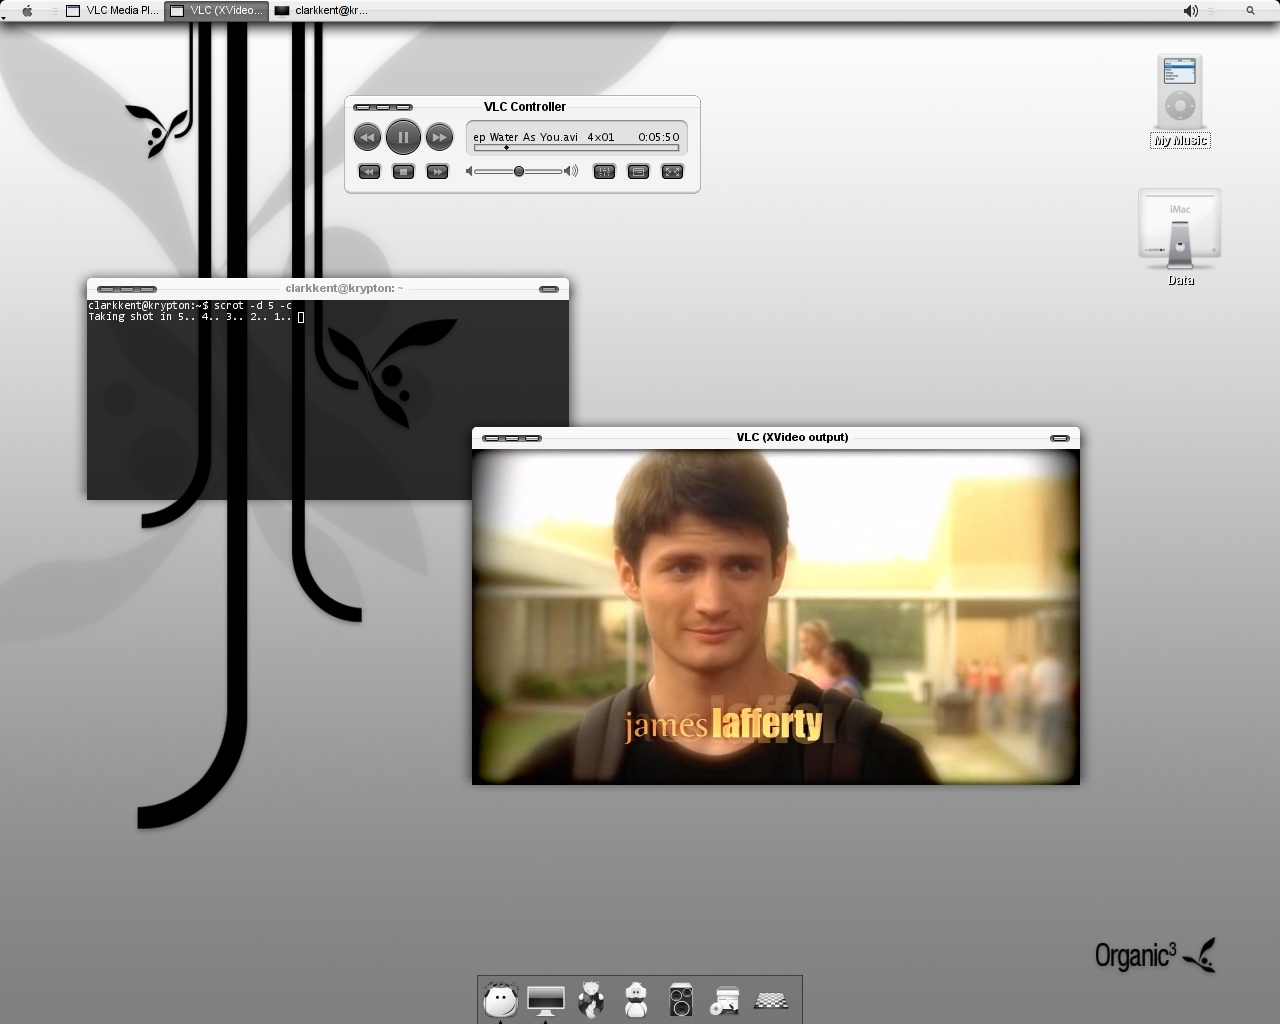Click the window buttons group on XVideo output title bar

click(512, 438)
